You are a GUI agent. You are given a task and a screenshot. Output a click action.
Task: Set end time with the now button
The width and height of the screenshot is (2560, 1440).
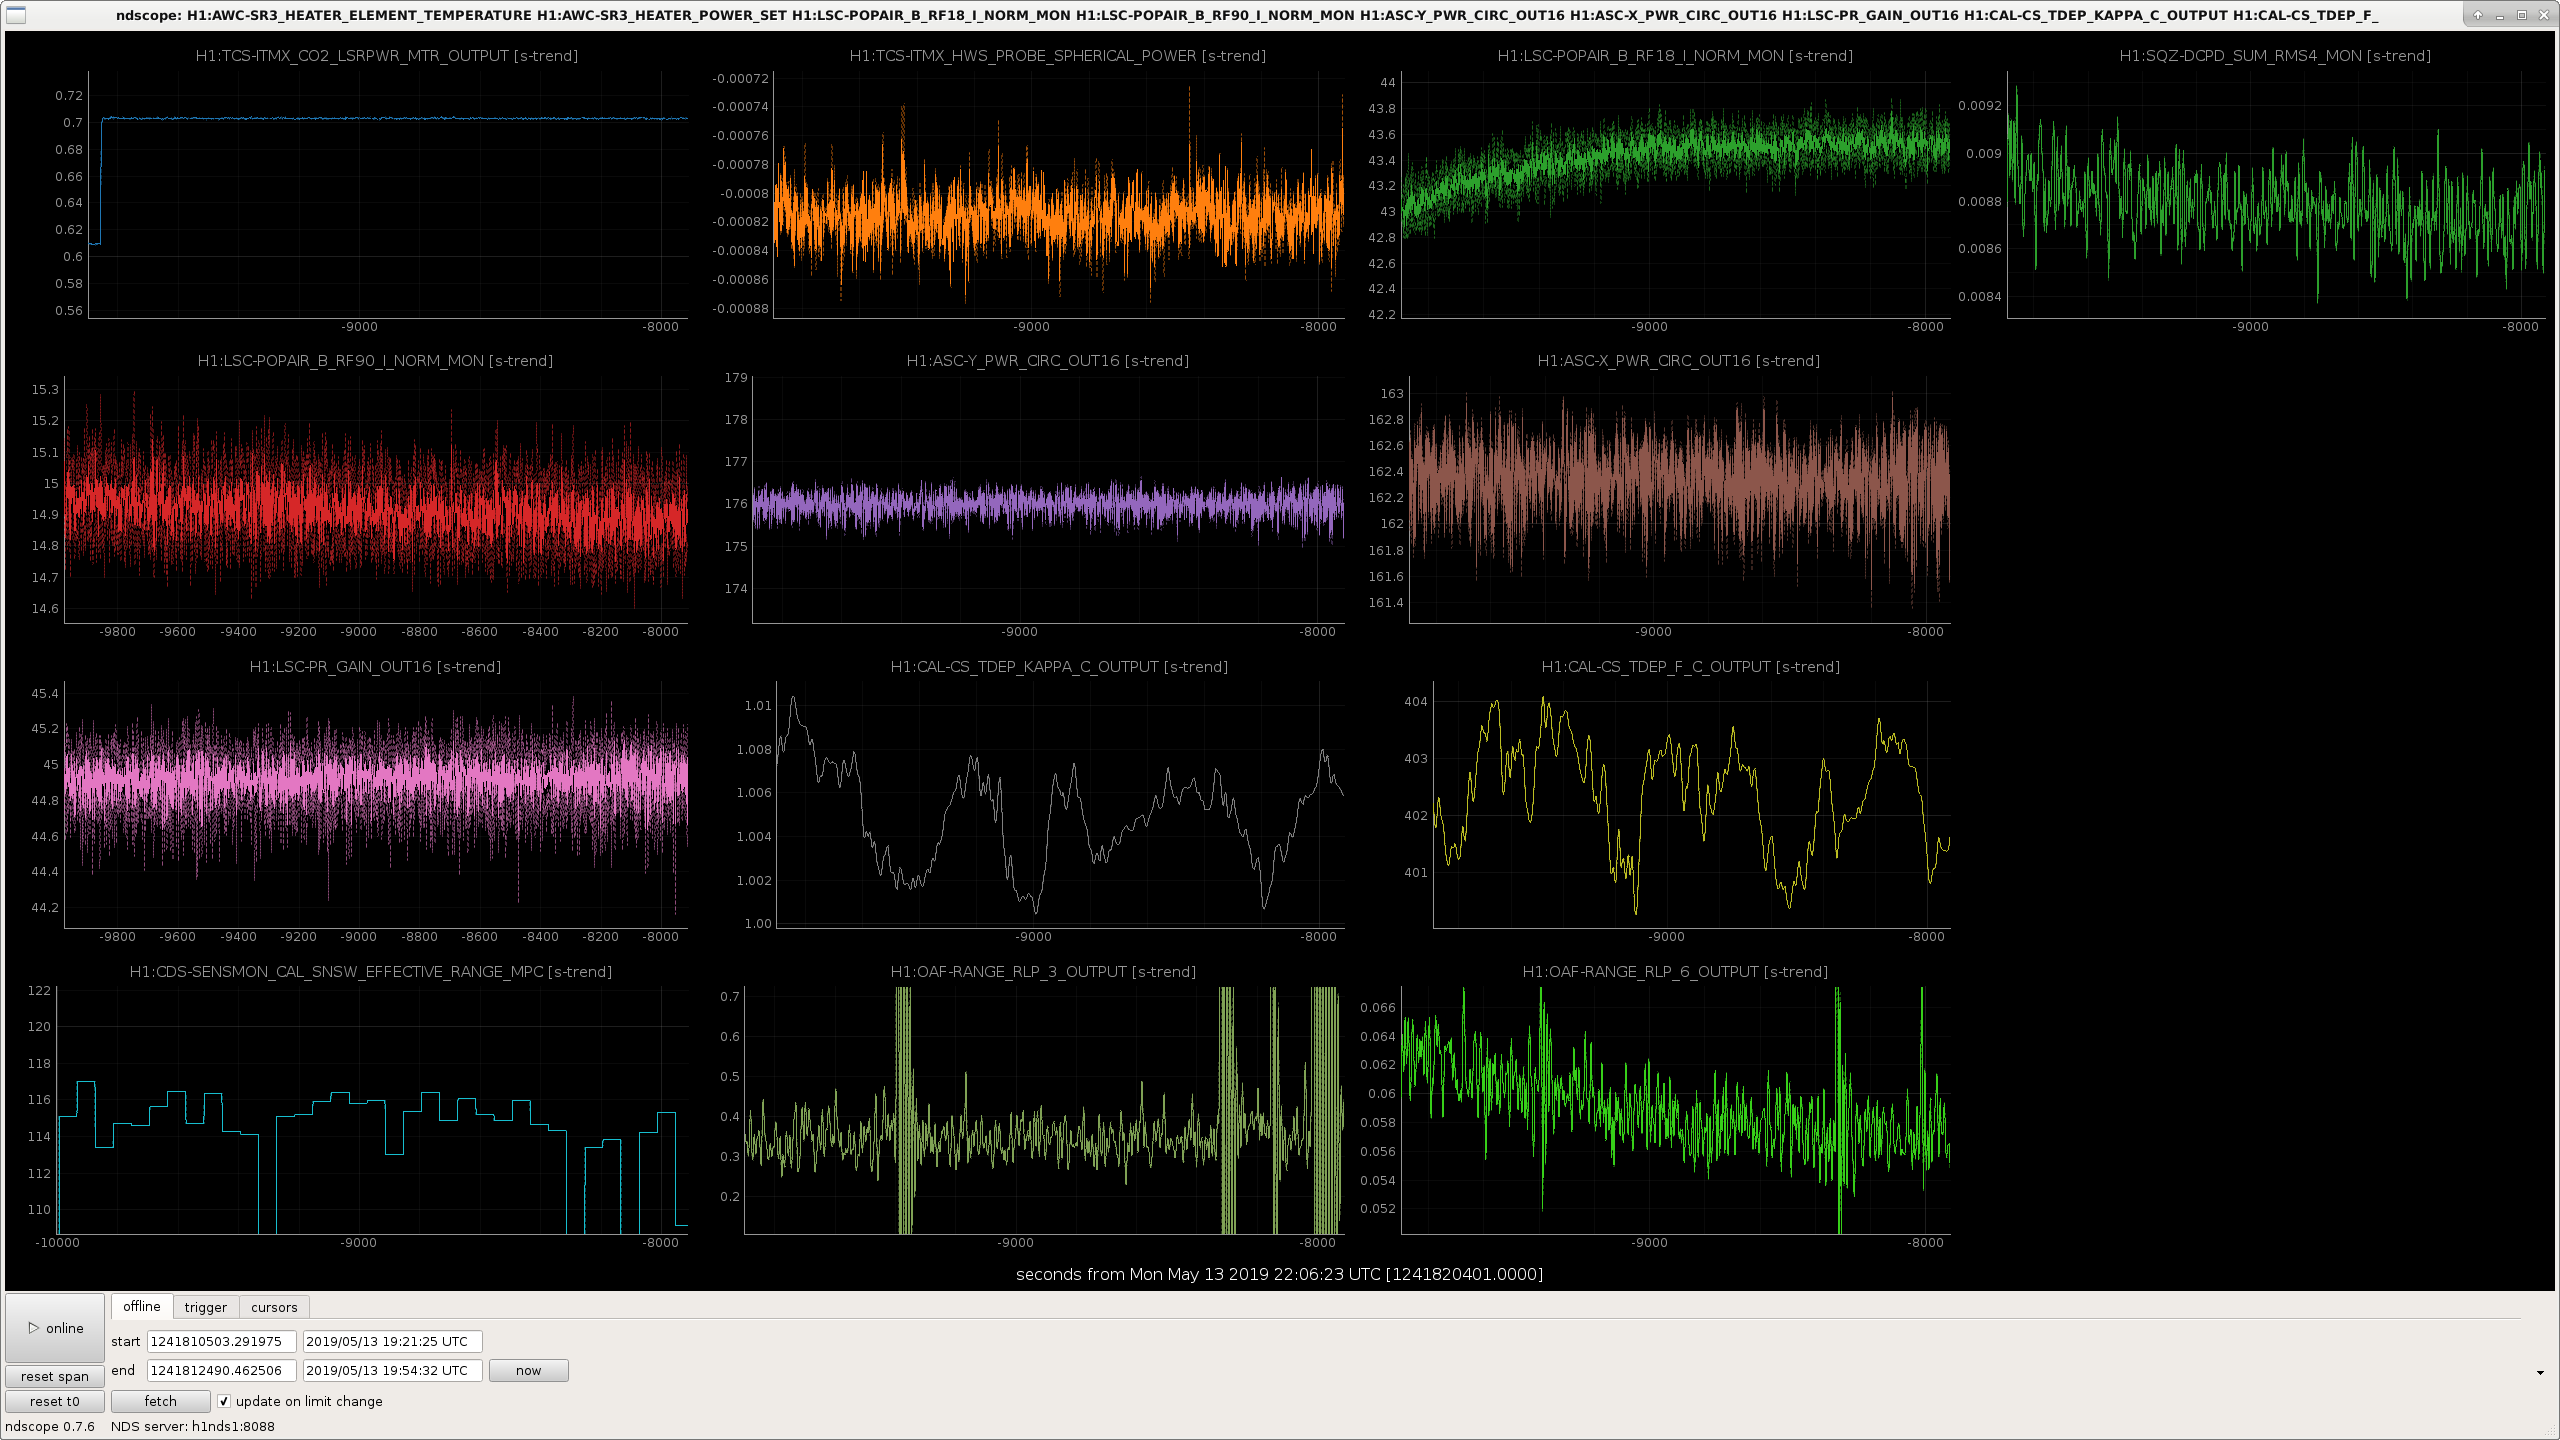[x=528, y=1370]
